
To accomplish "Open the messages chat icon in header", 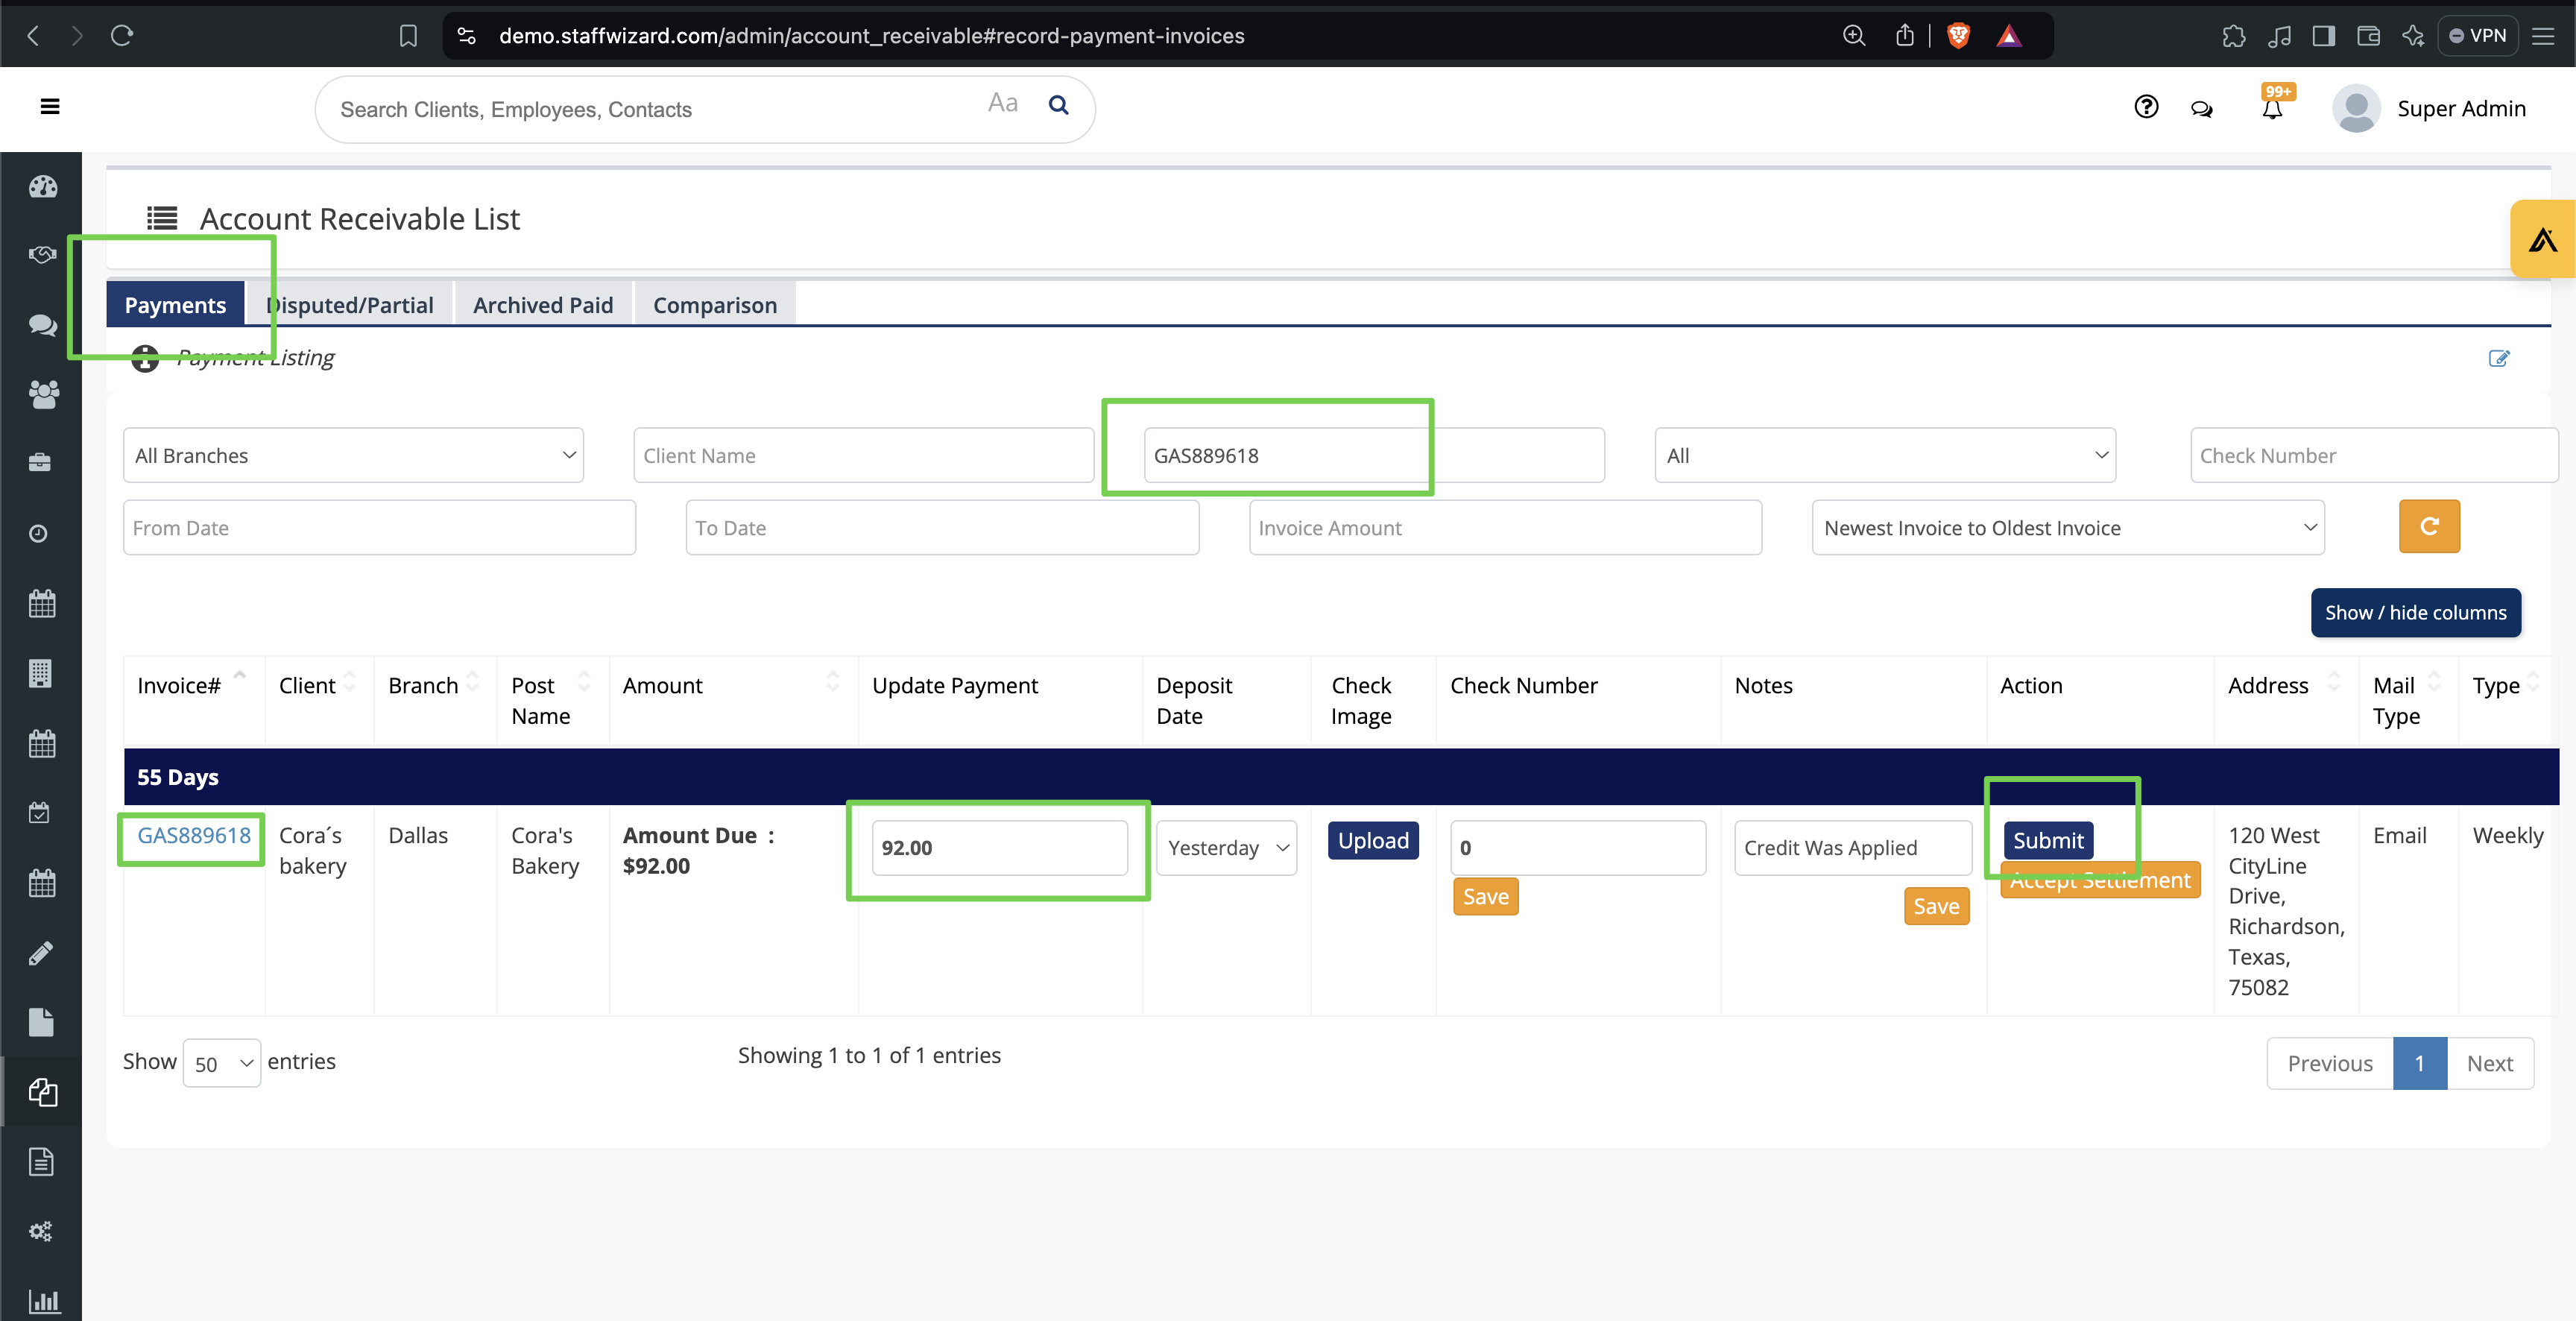I will pyautogui.click(x=2202, y=109).
